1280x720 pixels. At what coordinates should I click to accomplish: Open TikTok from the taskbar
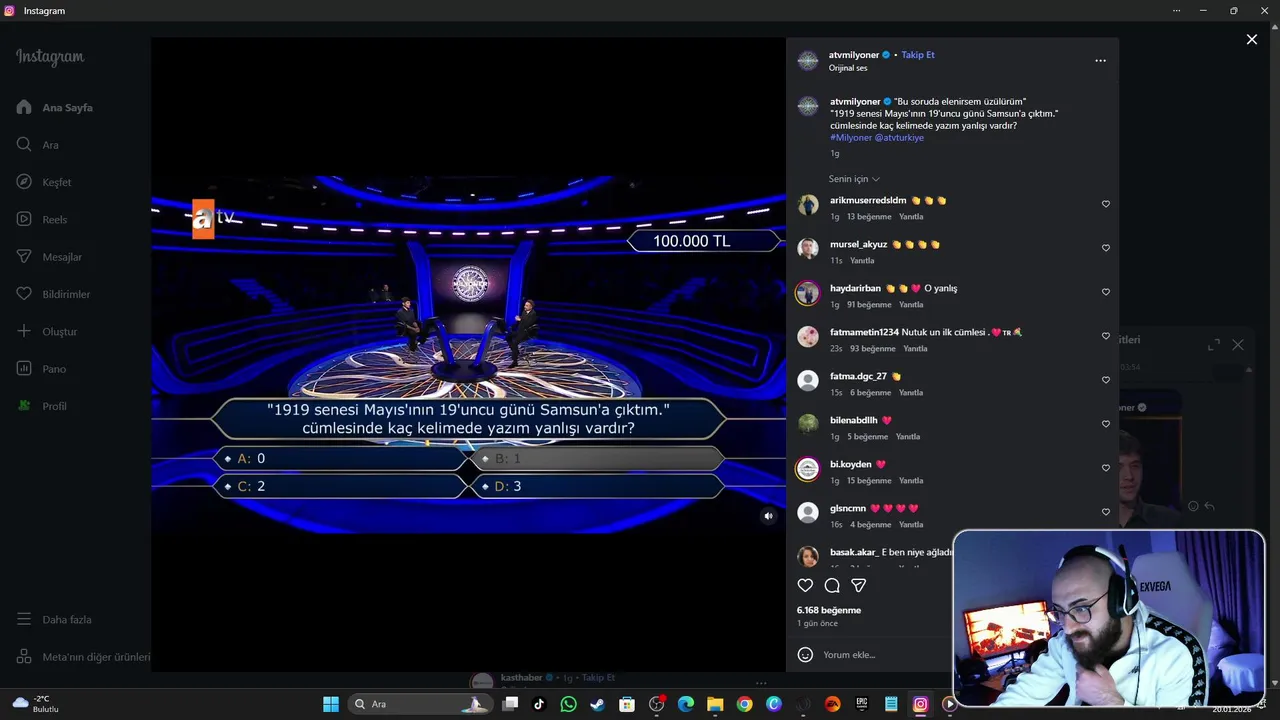[539, 704]
